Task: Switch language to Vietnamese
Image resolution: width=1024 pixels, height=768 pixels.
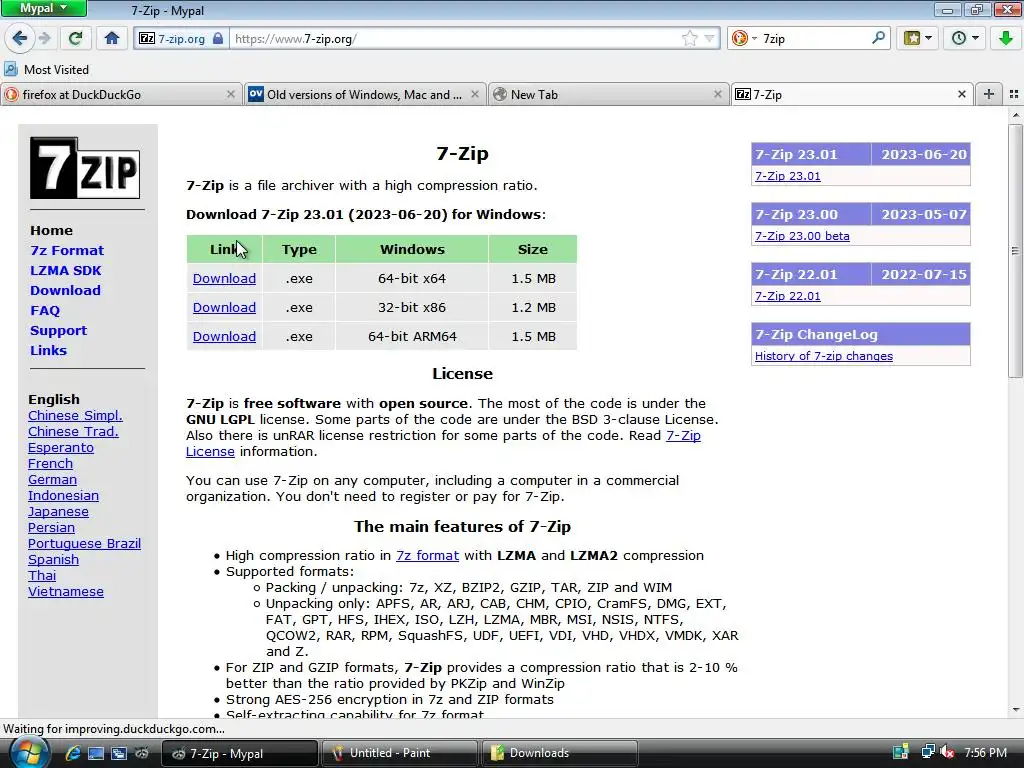Action: click(x=66, y=591)
